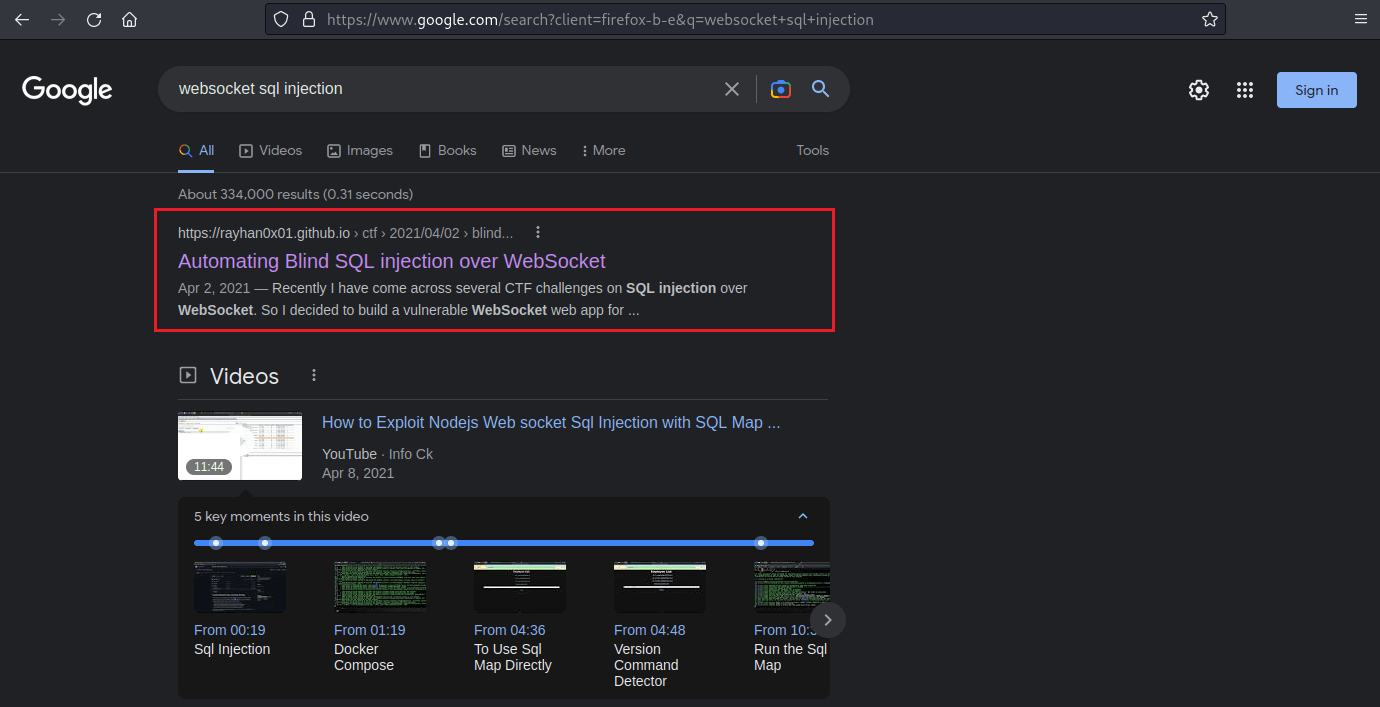Jump to To Use Sql Map Directly moment
The image size is (1380, 707).
tap(513, 657)
